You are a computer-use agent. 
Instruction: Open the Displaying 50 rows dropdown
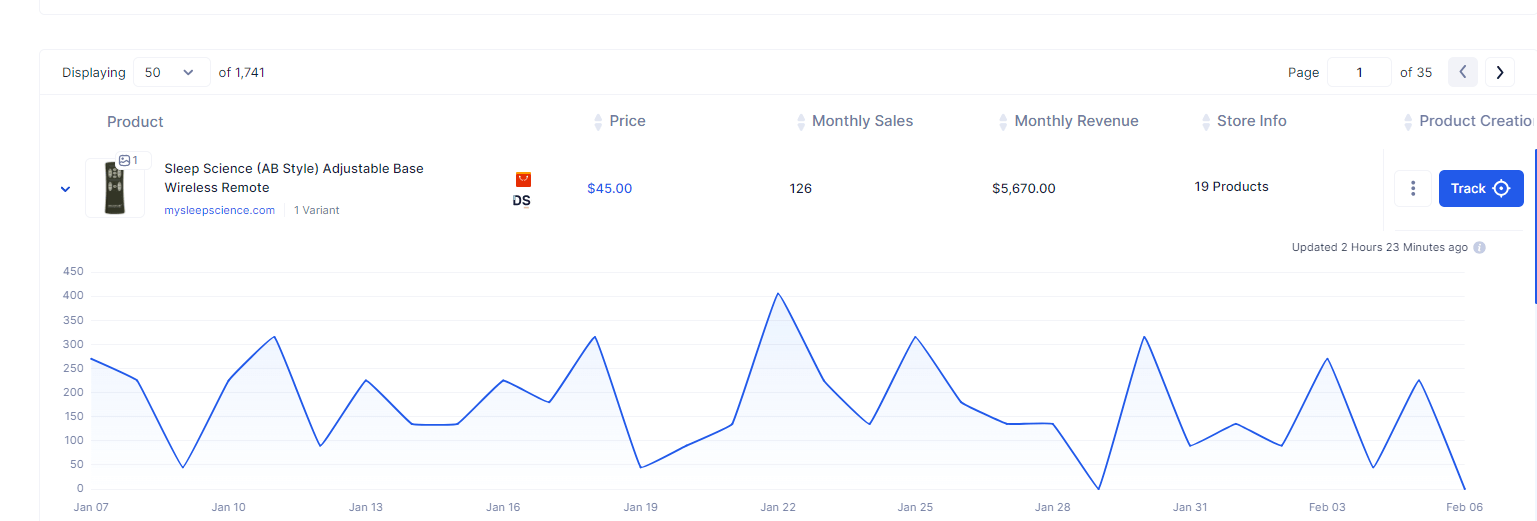click(x=171, y=72)
